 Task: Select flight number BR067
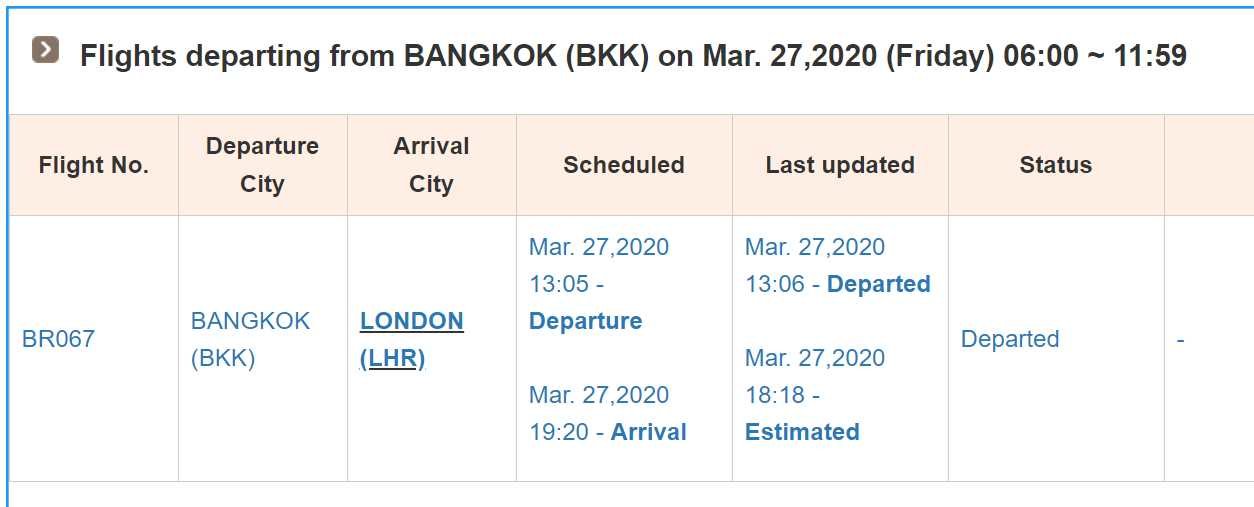(x=58, y=339)
